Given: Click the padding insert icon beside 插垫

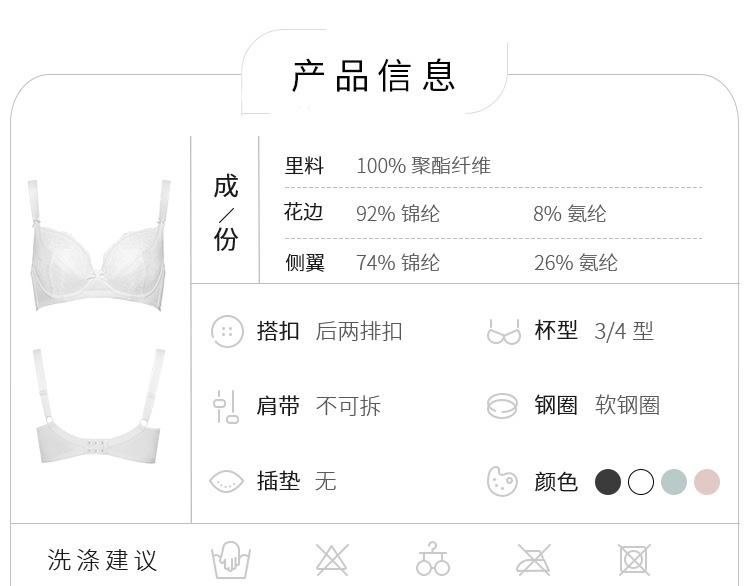Looking at the screenshot, I should pos(226,481).
